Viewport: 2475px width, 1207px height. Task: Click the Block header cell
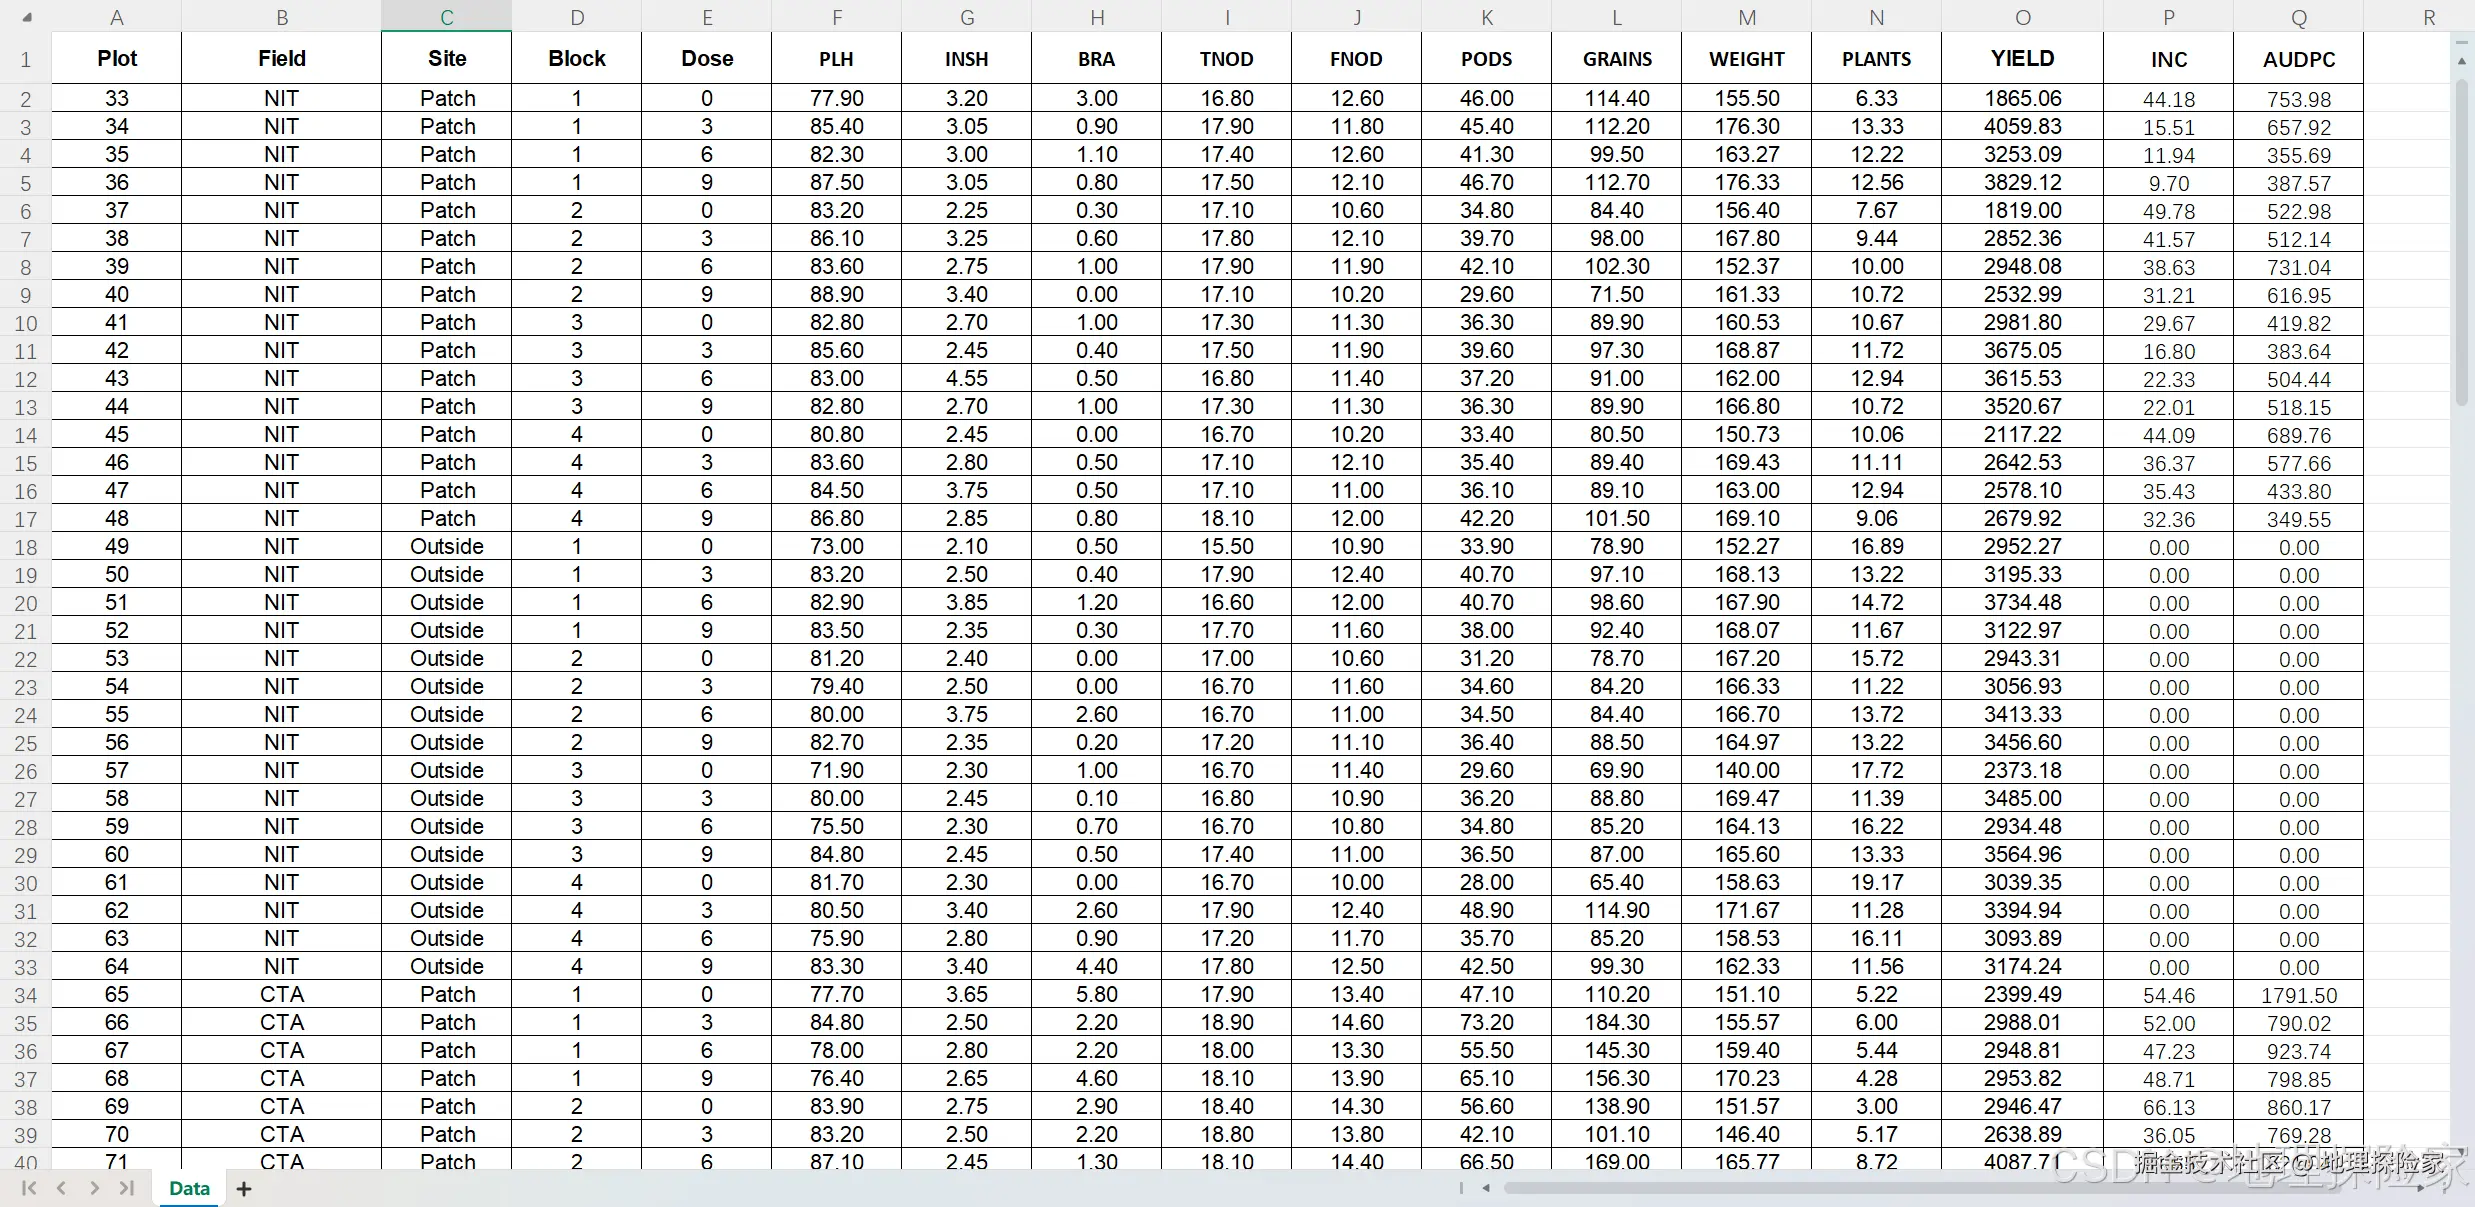click(x=577, y=59)
